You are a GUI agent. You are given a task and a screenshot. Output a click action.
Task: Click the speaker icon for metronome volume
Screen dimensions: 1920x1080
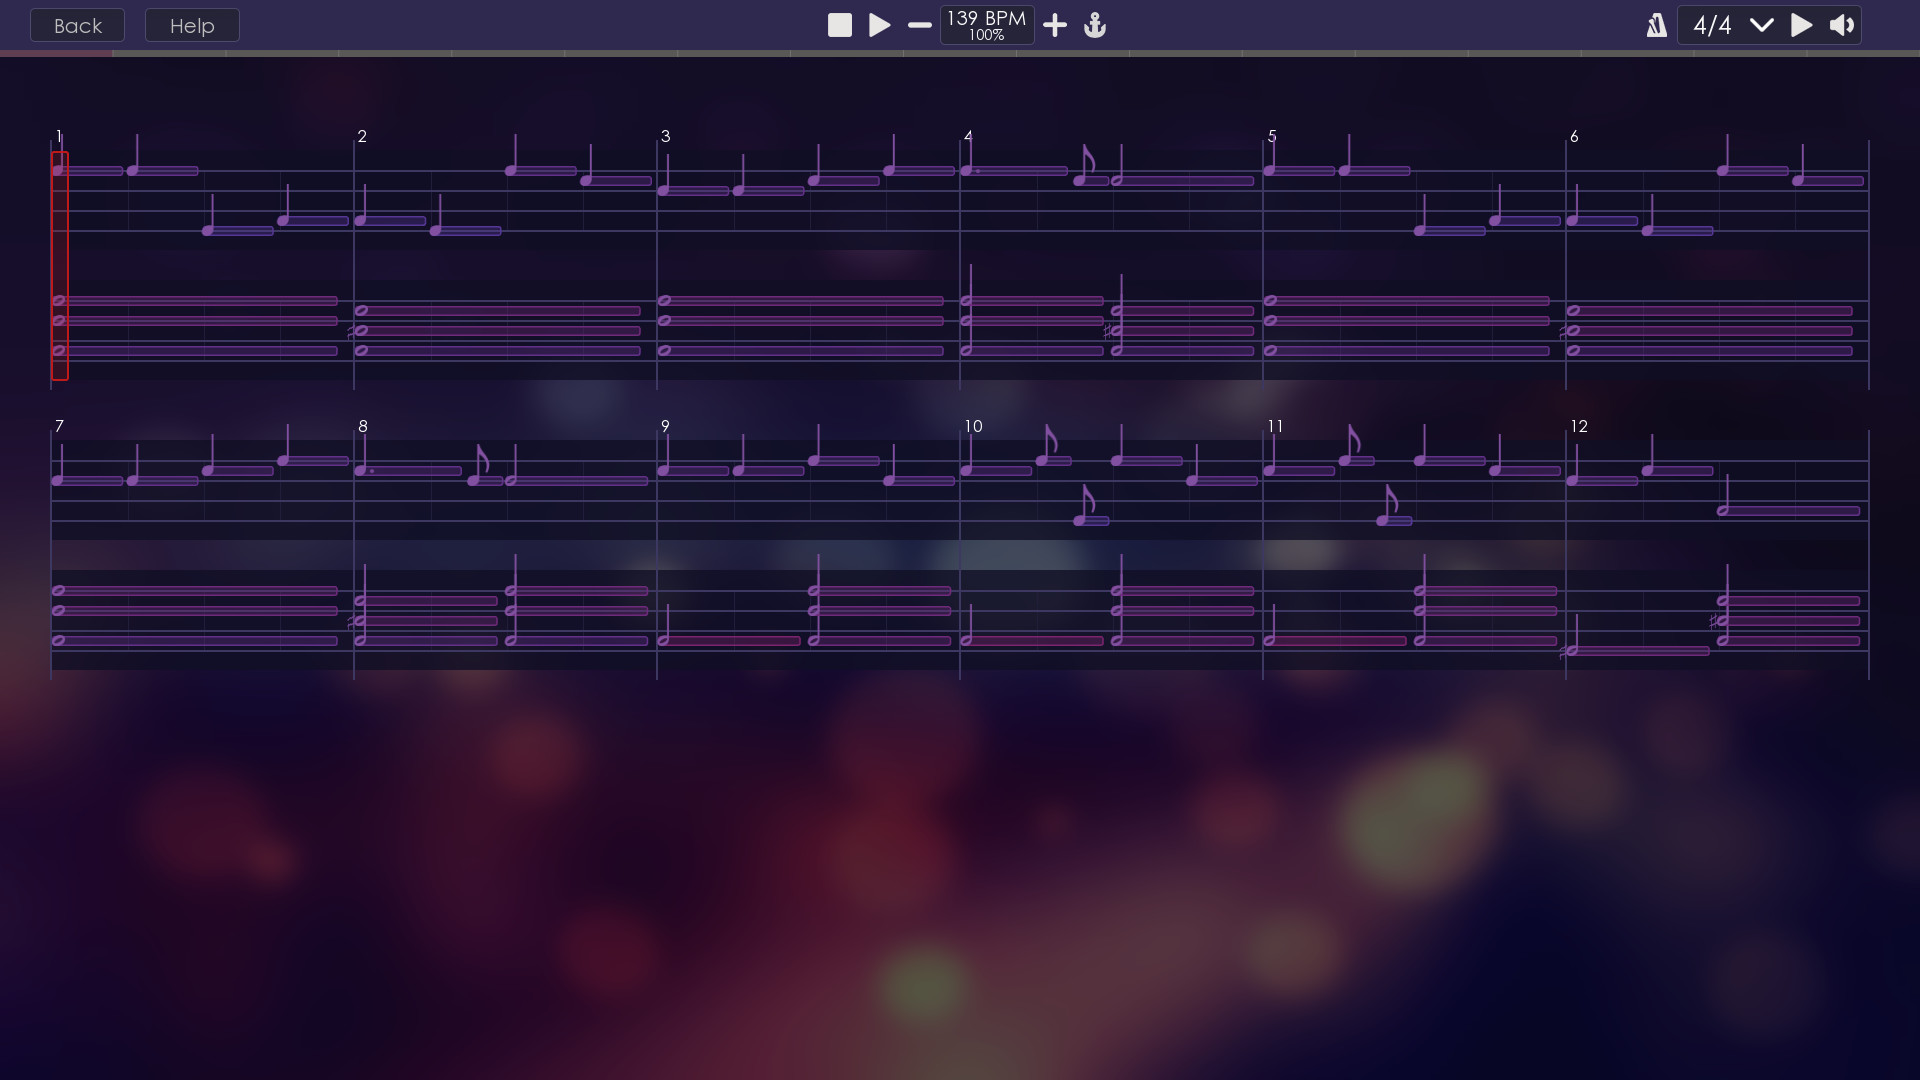pos(1841,25)
